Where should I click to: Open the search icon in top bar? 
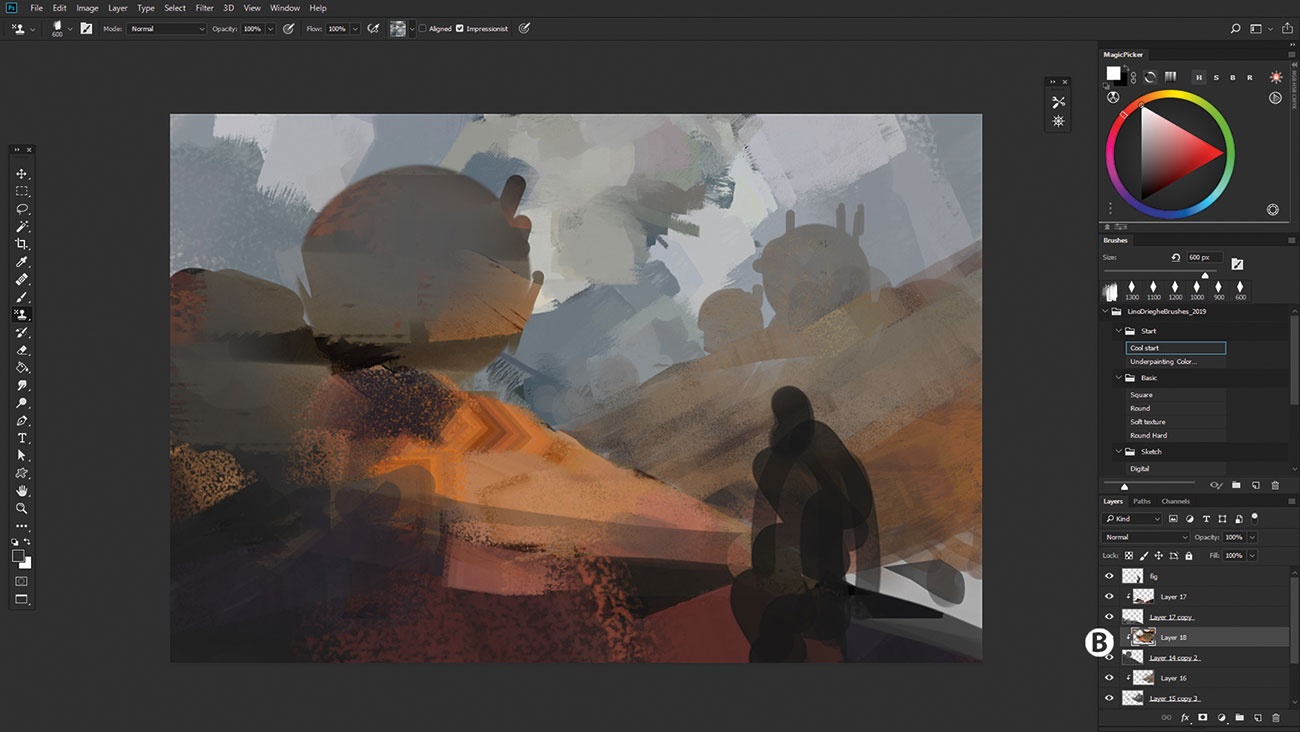[1235, 29]
